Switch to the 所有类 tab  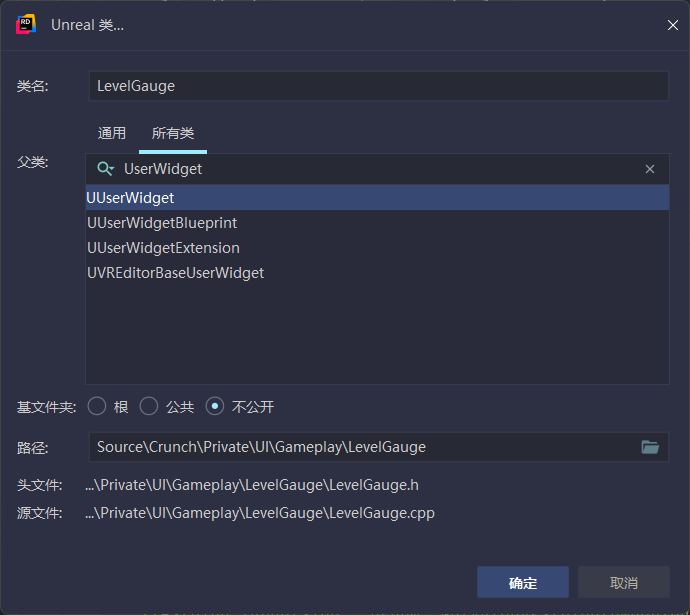[172, 133]
